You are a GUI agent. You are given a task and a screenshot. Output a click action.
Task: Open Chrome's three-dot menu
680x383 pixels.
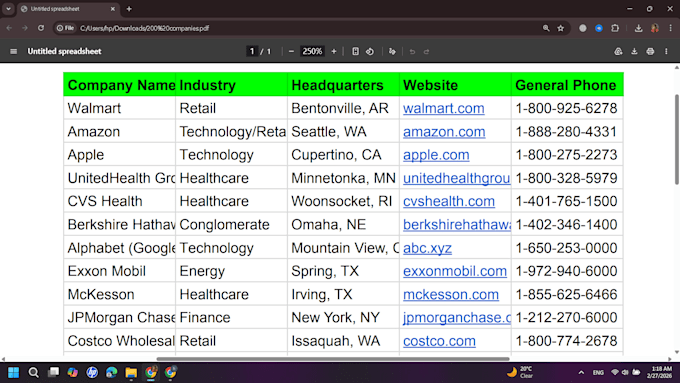coord(670,28)
